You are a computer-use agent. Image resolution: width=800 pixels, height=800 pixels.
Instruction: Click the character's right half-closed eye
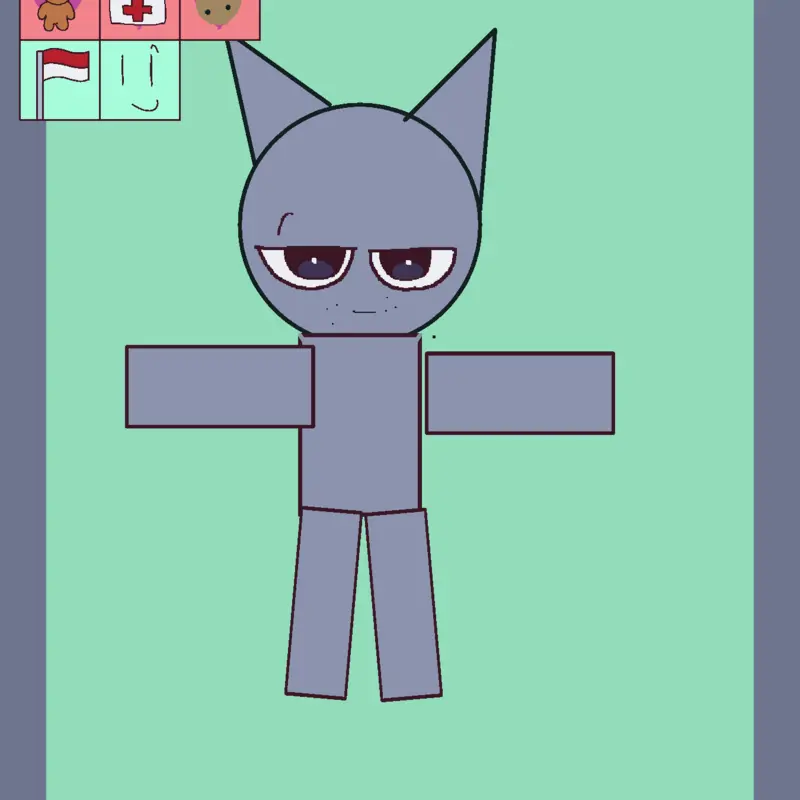pyautogui.click(x=412, y=267)
